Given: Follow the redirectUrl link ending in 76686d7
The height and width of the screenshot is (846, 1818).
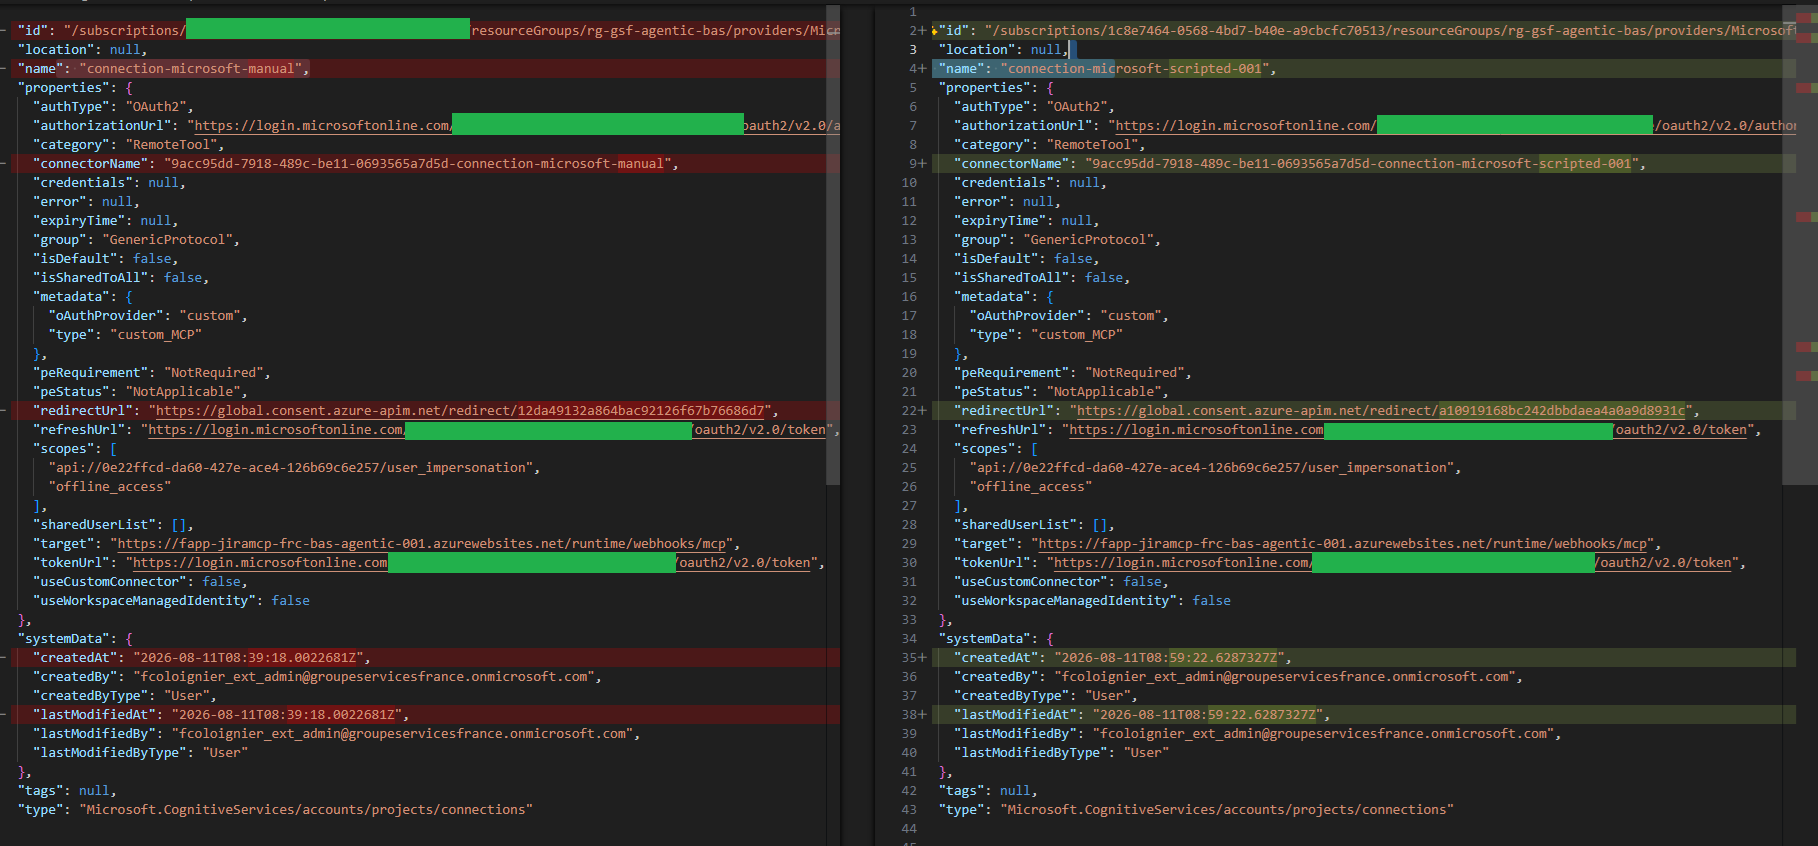Looking at the screenshot, I should 460,411.
